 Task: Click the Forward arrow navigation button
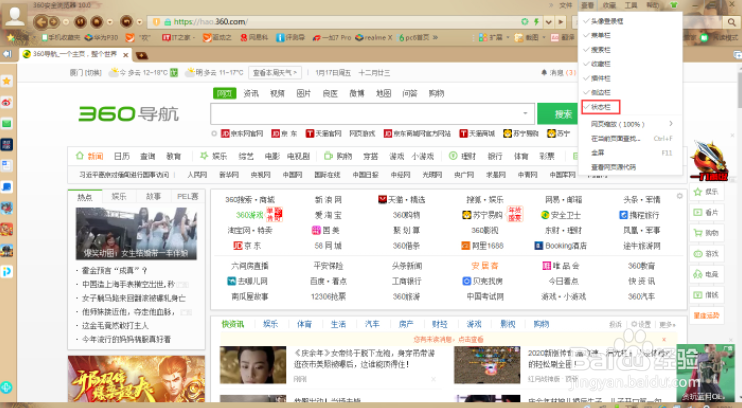pos(53,22)
